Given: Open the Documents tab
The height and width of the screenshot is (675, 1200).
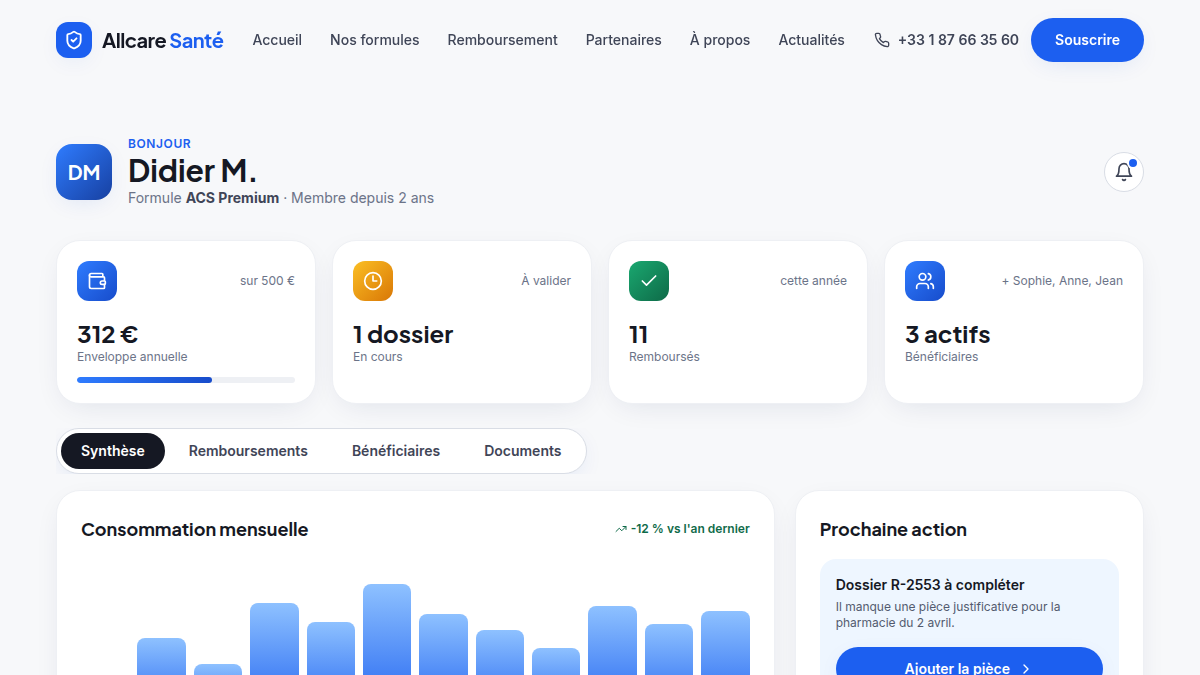Looking at the screenshot, I should coord(523,451).
